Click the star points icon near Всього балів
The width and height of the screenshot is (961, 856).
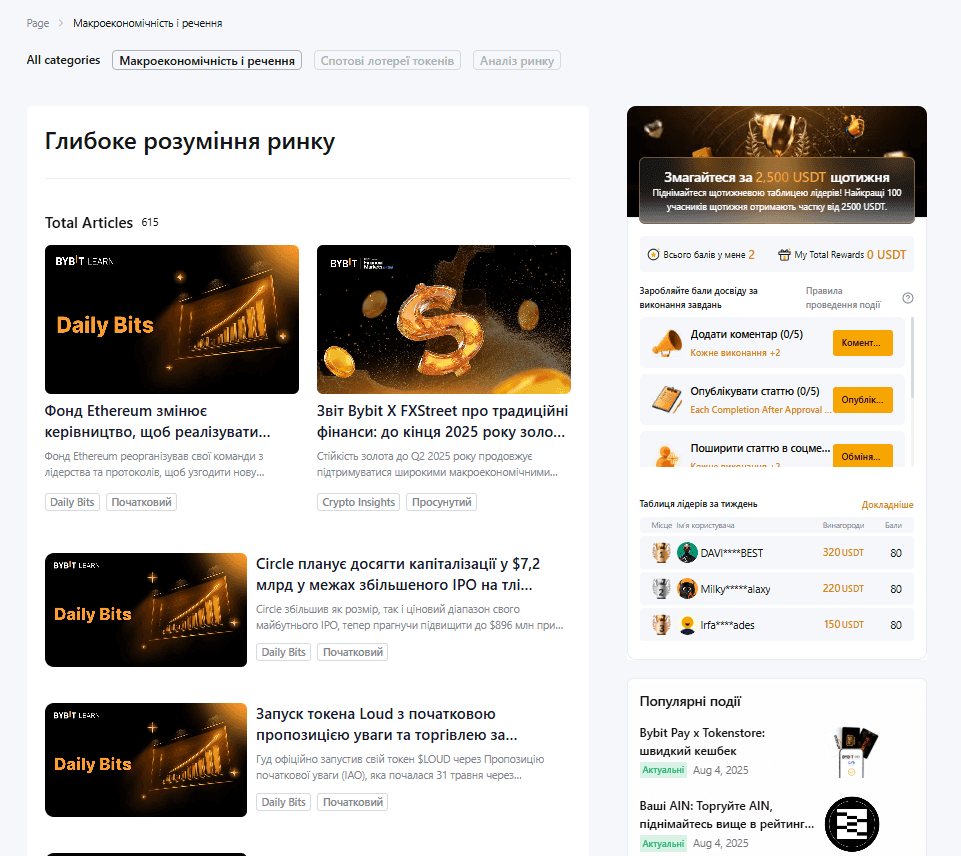point(653,254)
